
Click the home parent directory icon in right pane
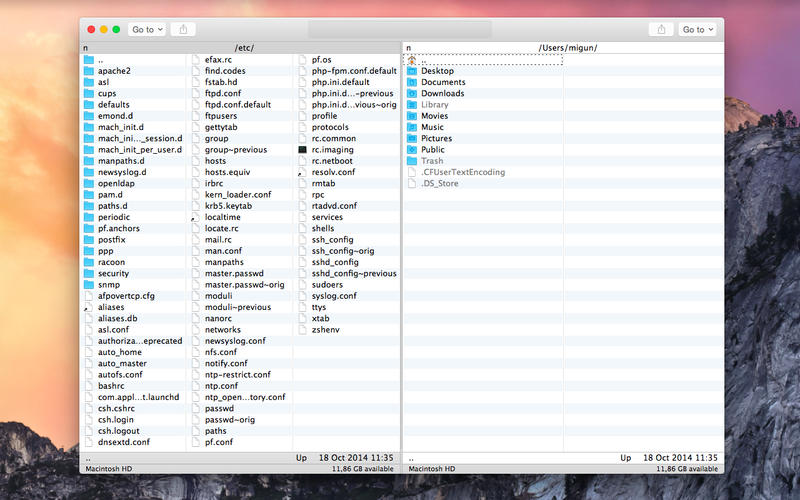tap(412, 60)
